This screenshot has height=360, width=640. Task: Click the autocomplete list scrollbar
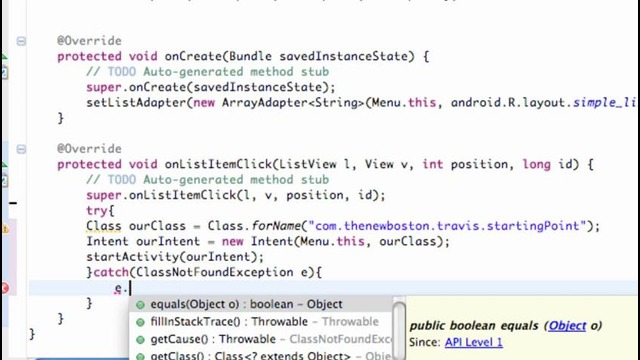point(399,329)
